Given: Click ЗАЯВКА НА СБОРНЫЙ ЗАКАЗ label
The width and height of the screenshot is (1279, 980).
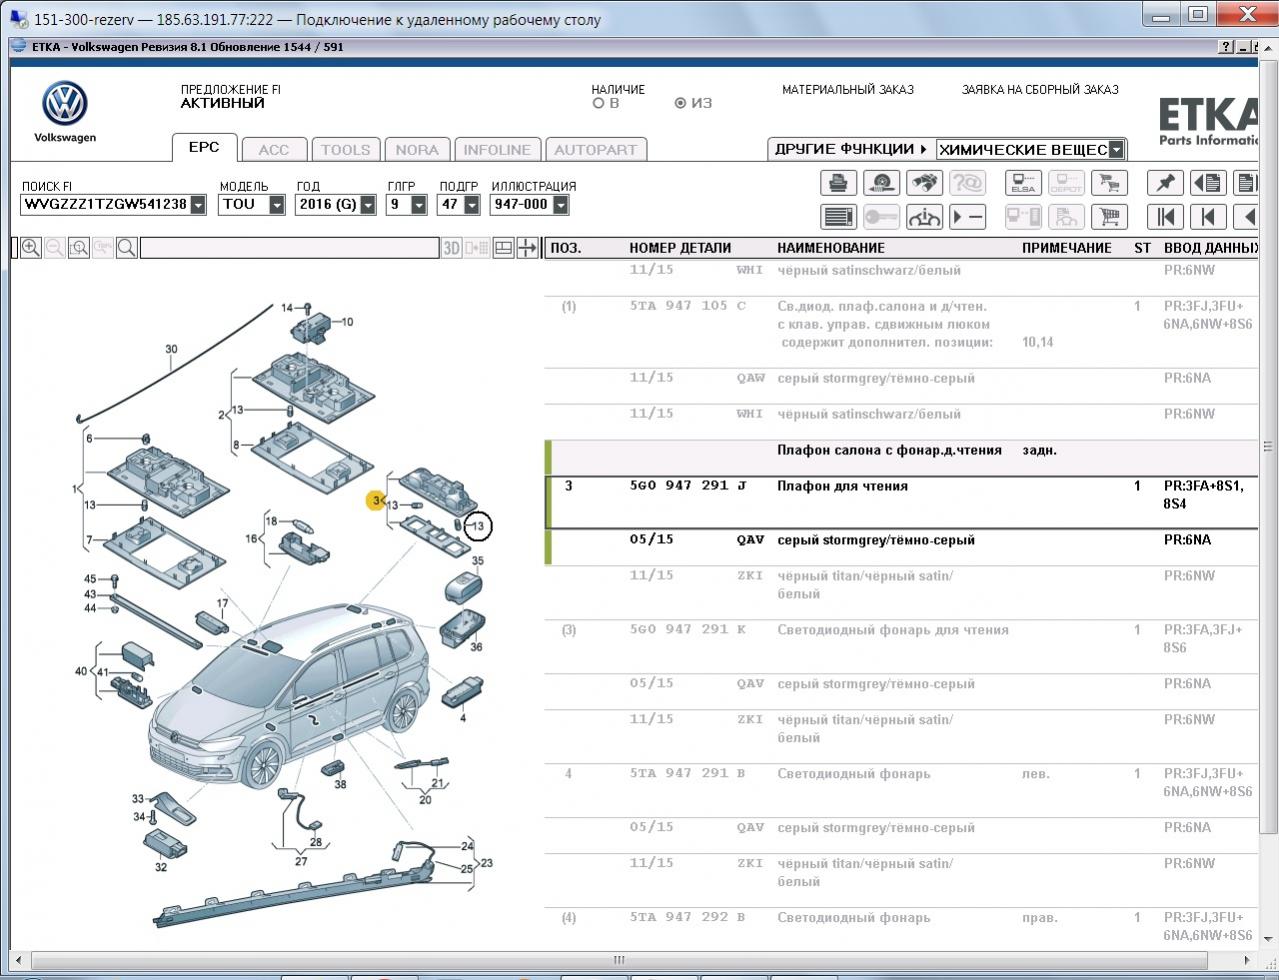Looking at the screenshot, I should (1040, 89).
